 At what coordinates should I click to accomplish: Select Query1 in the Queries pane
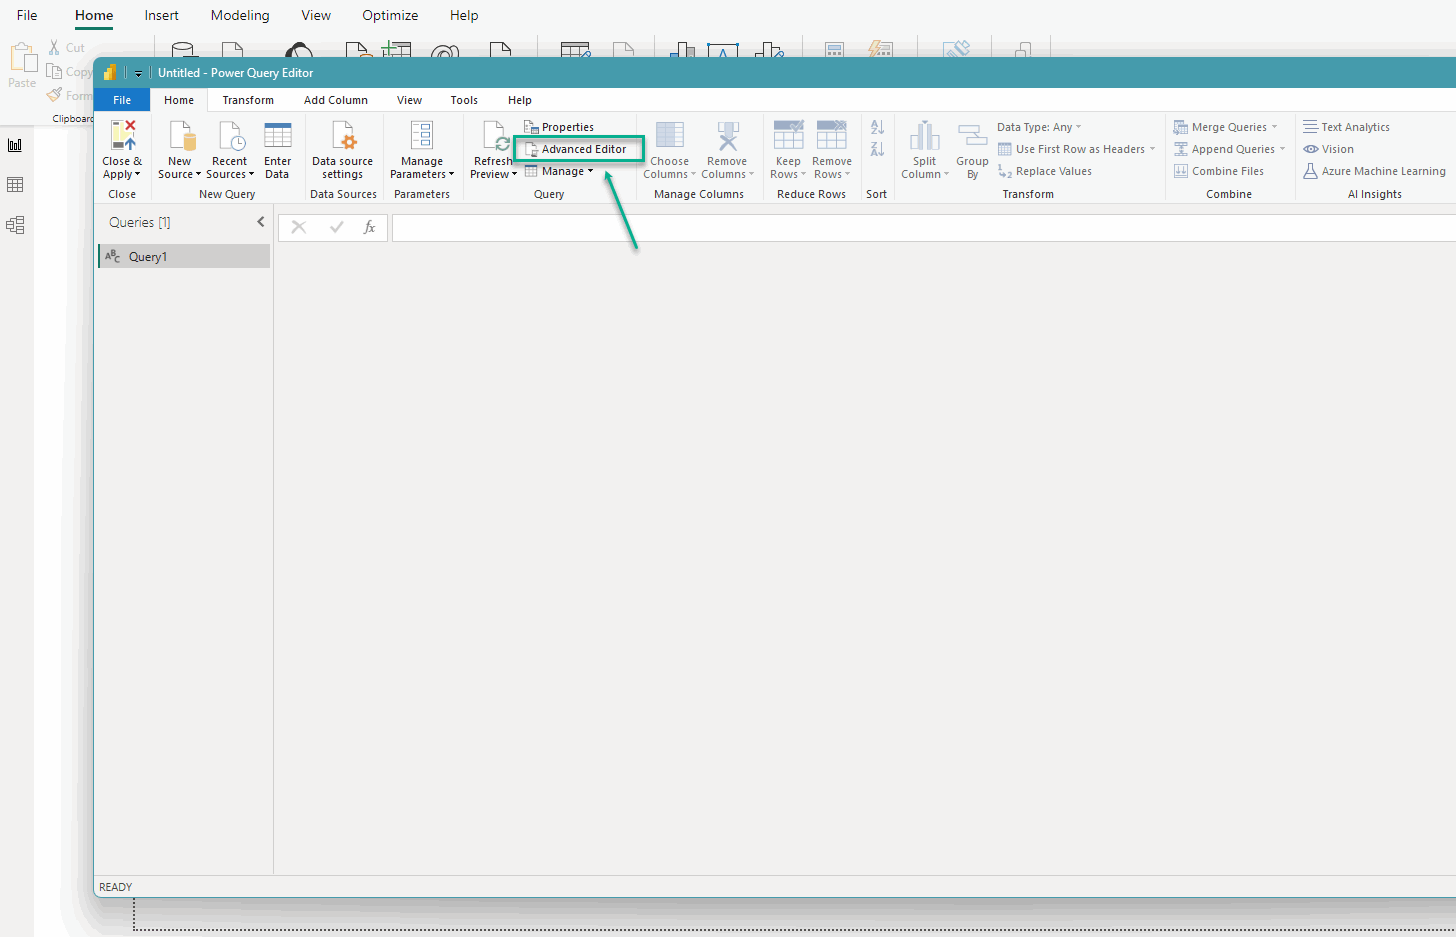coord(148,255)
